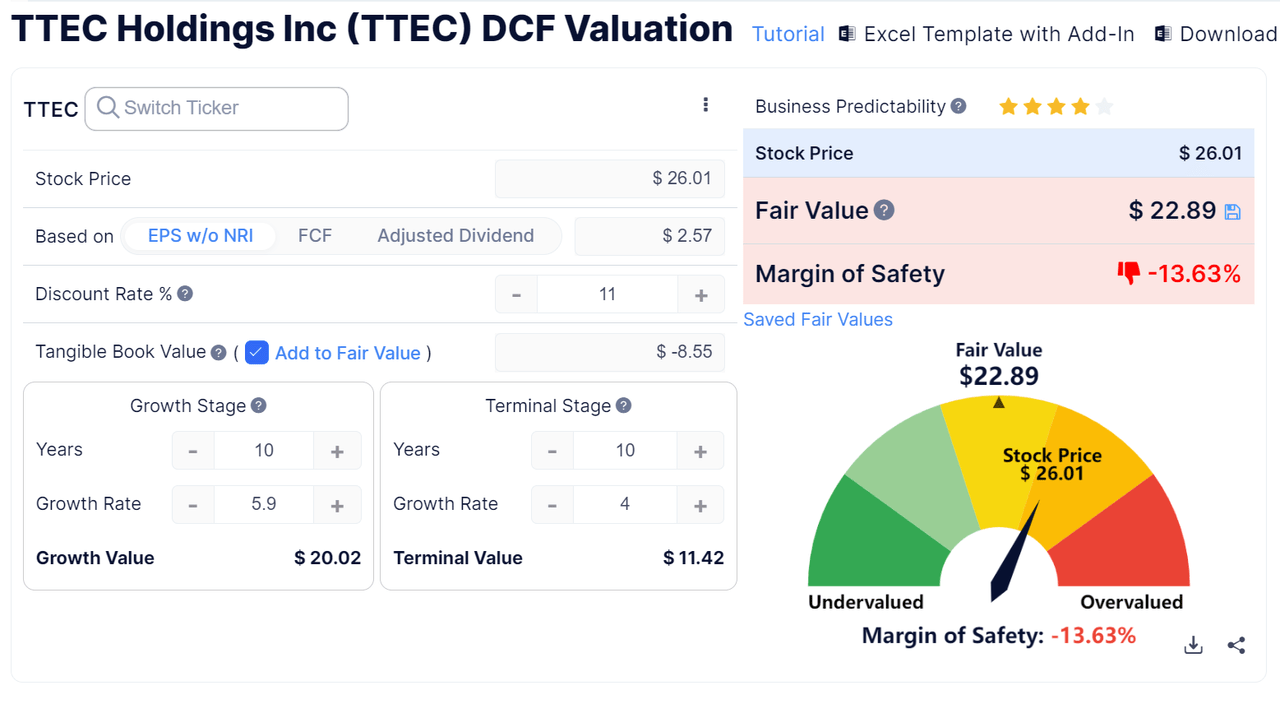Screen dimensions: 1280x704
Task: Open the three-dot options menu
Action: (x=706, y=104)
